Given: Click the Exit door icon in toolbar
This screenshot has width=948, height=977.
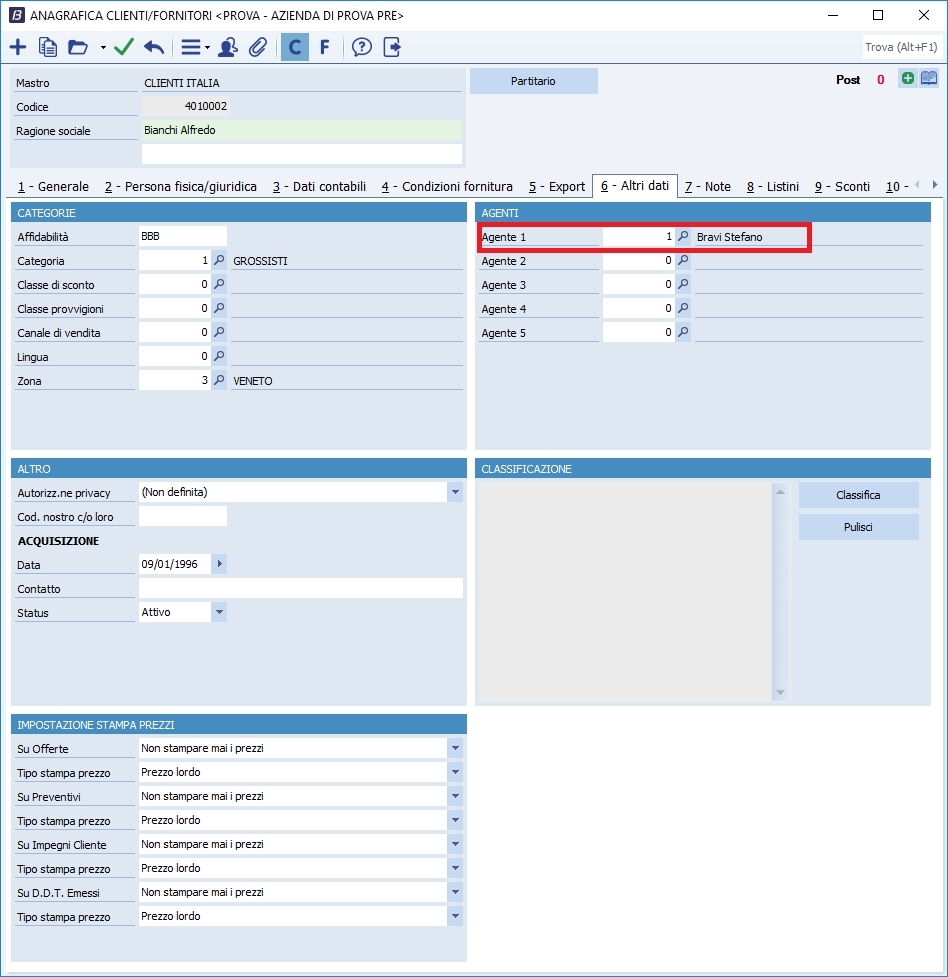Looking at the screenshot, I should 392,47.
